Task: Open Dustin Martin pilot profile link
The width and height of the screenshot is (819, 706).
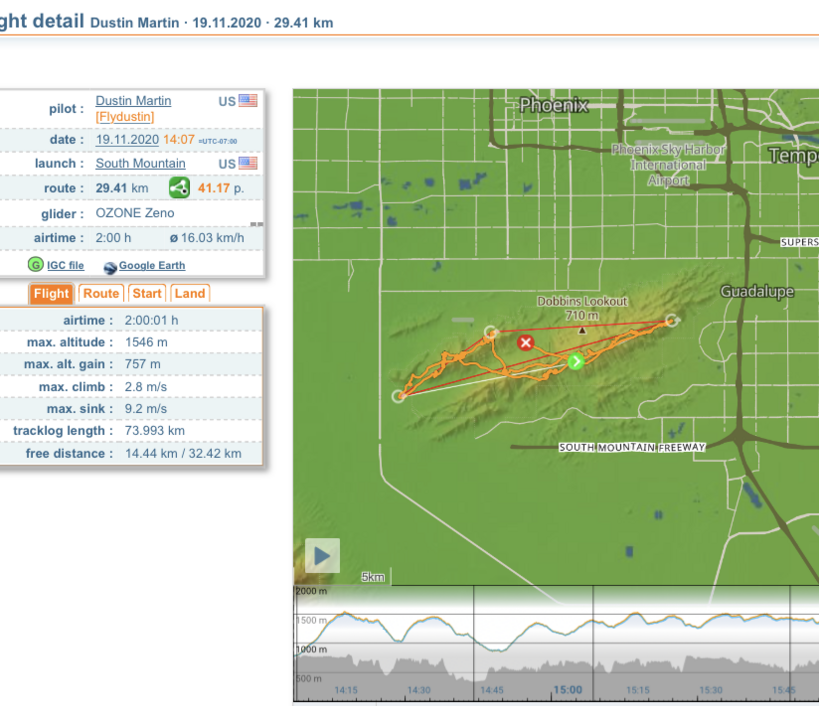Action: click(133, 100)
